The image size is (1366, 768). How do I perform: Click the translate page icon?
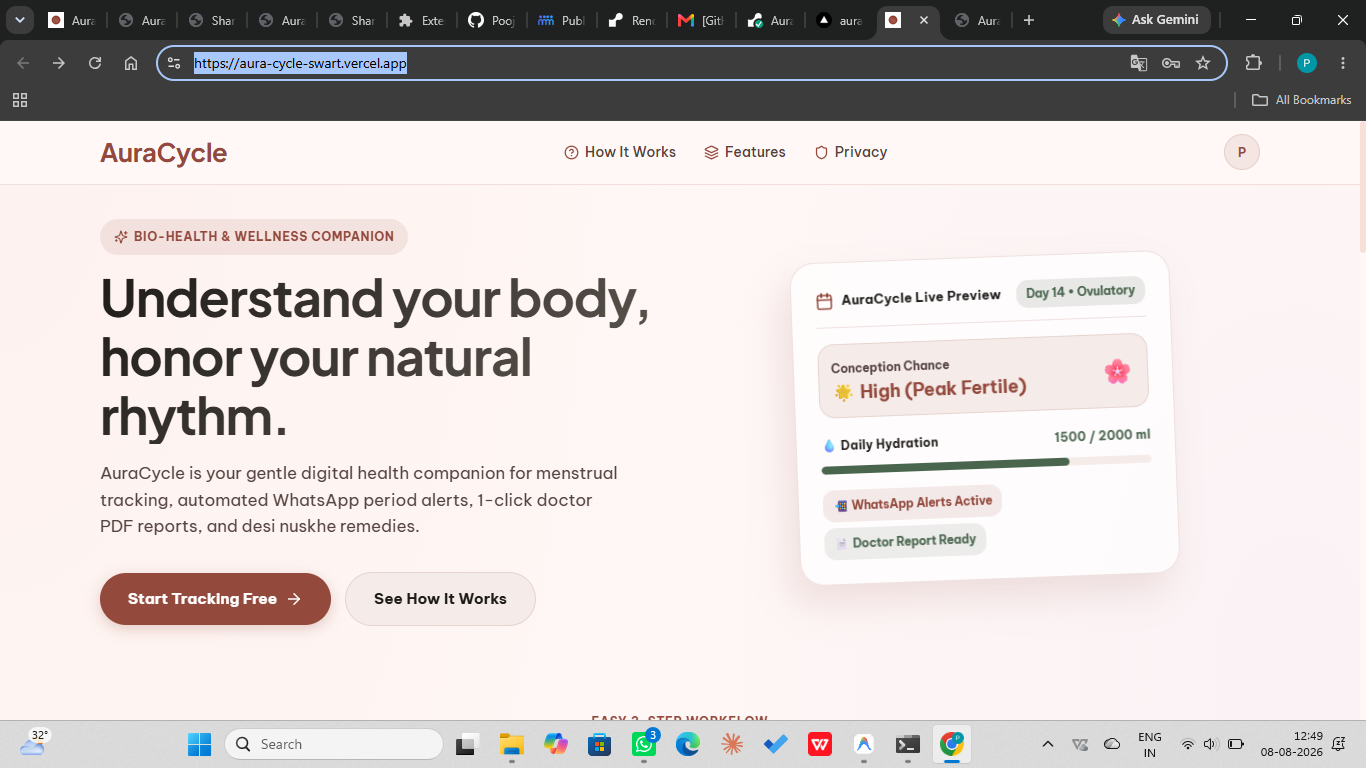coord(1138,63)
